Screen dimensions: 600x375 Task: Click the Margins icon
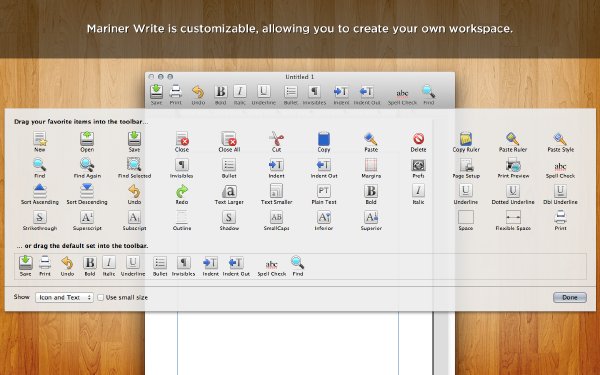pyautogui.click(x=371, y=165)
